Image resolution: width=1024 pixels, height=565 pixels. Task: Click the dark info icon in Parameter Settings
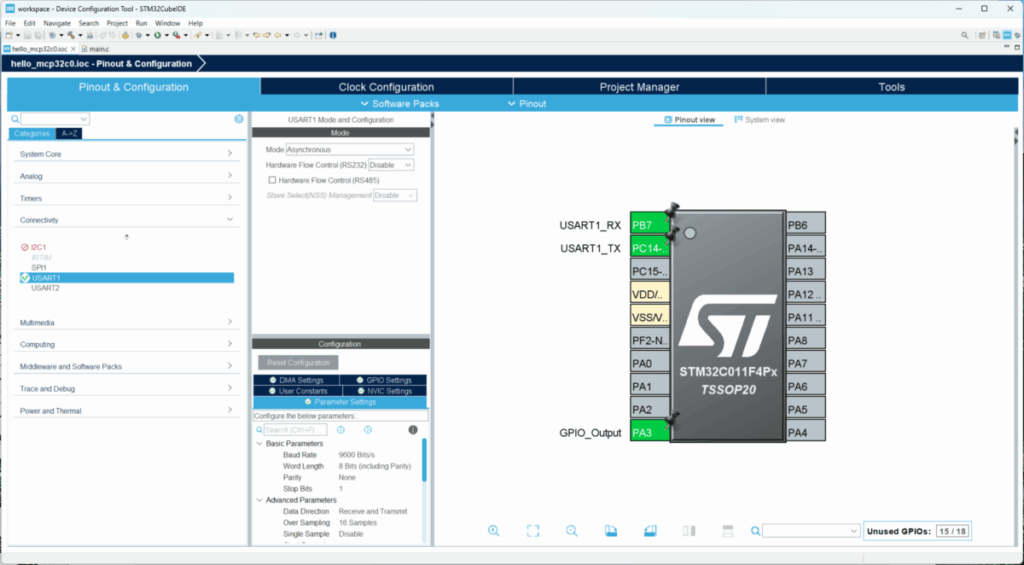pyautogui.click(x=413, y=430)
